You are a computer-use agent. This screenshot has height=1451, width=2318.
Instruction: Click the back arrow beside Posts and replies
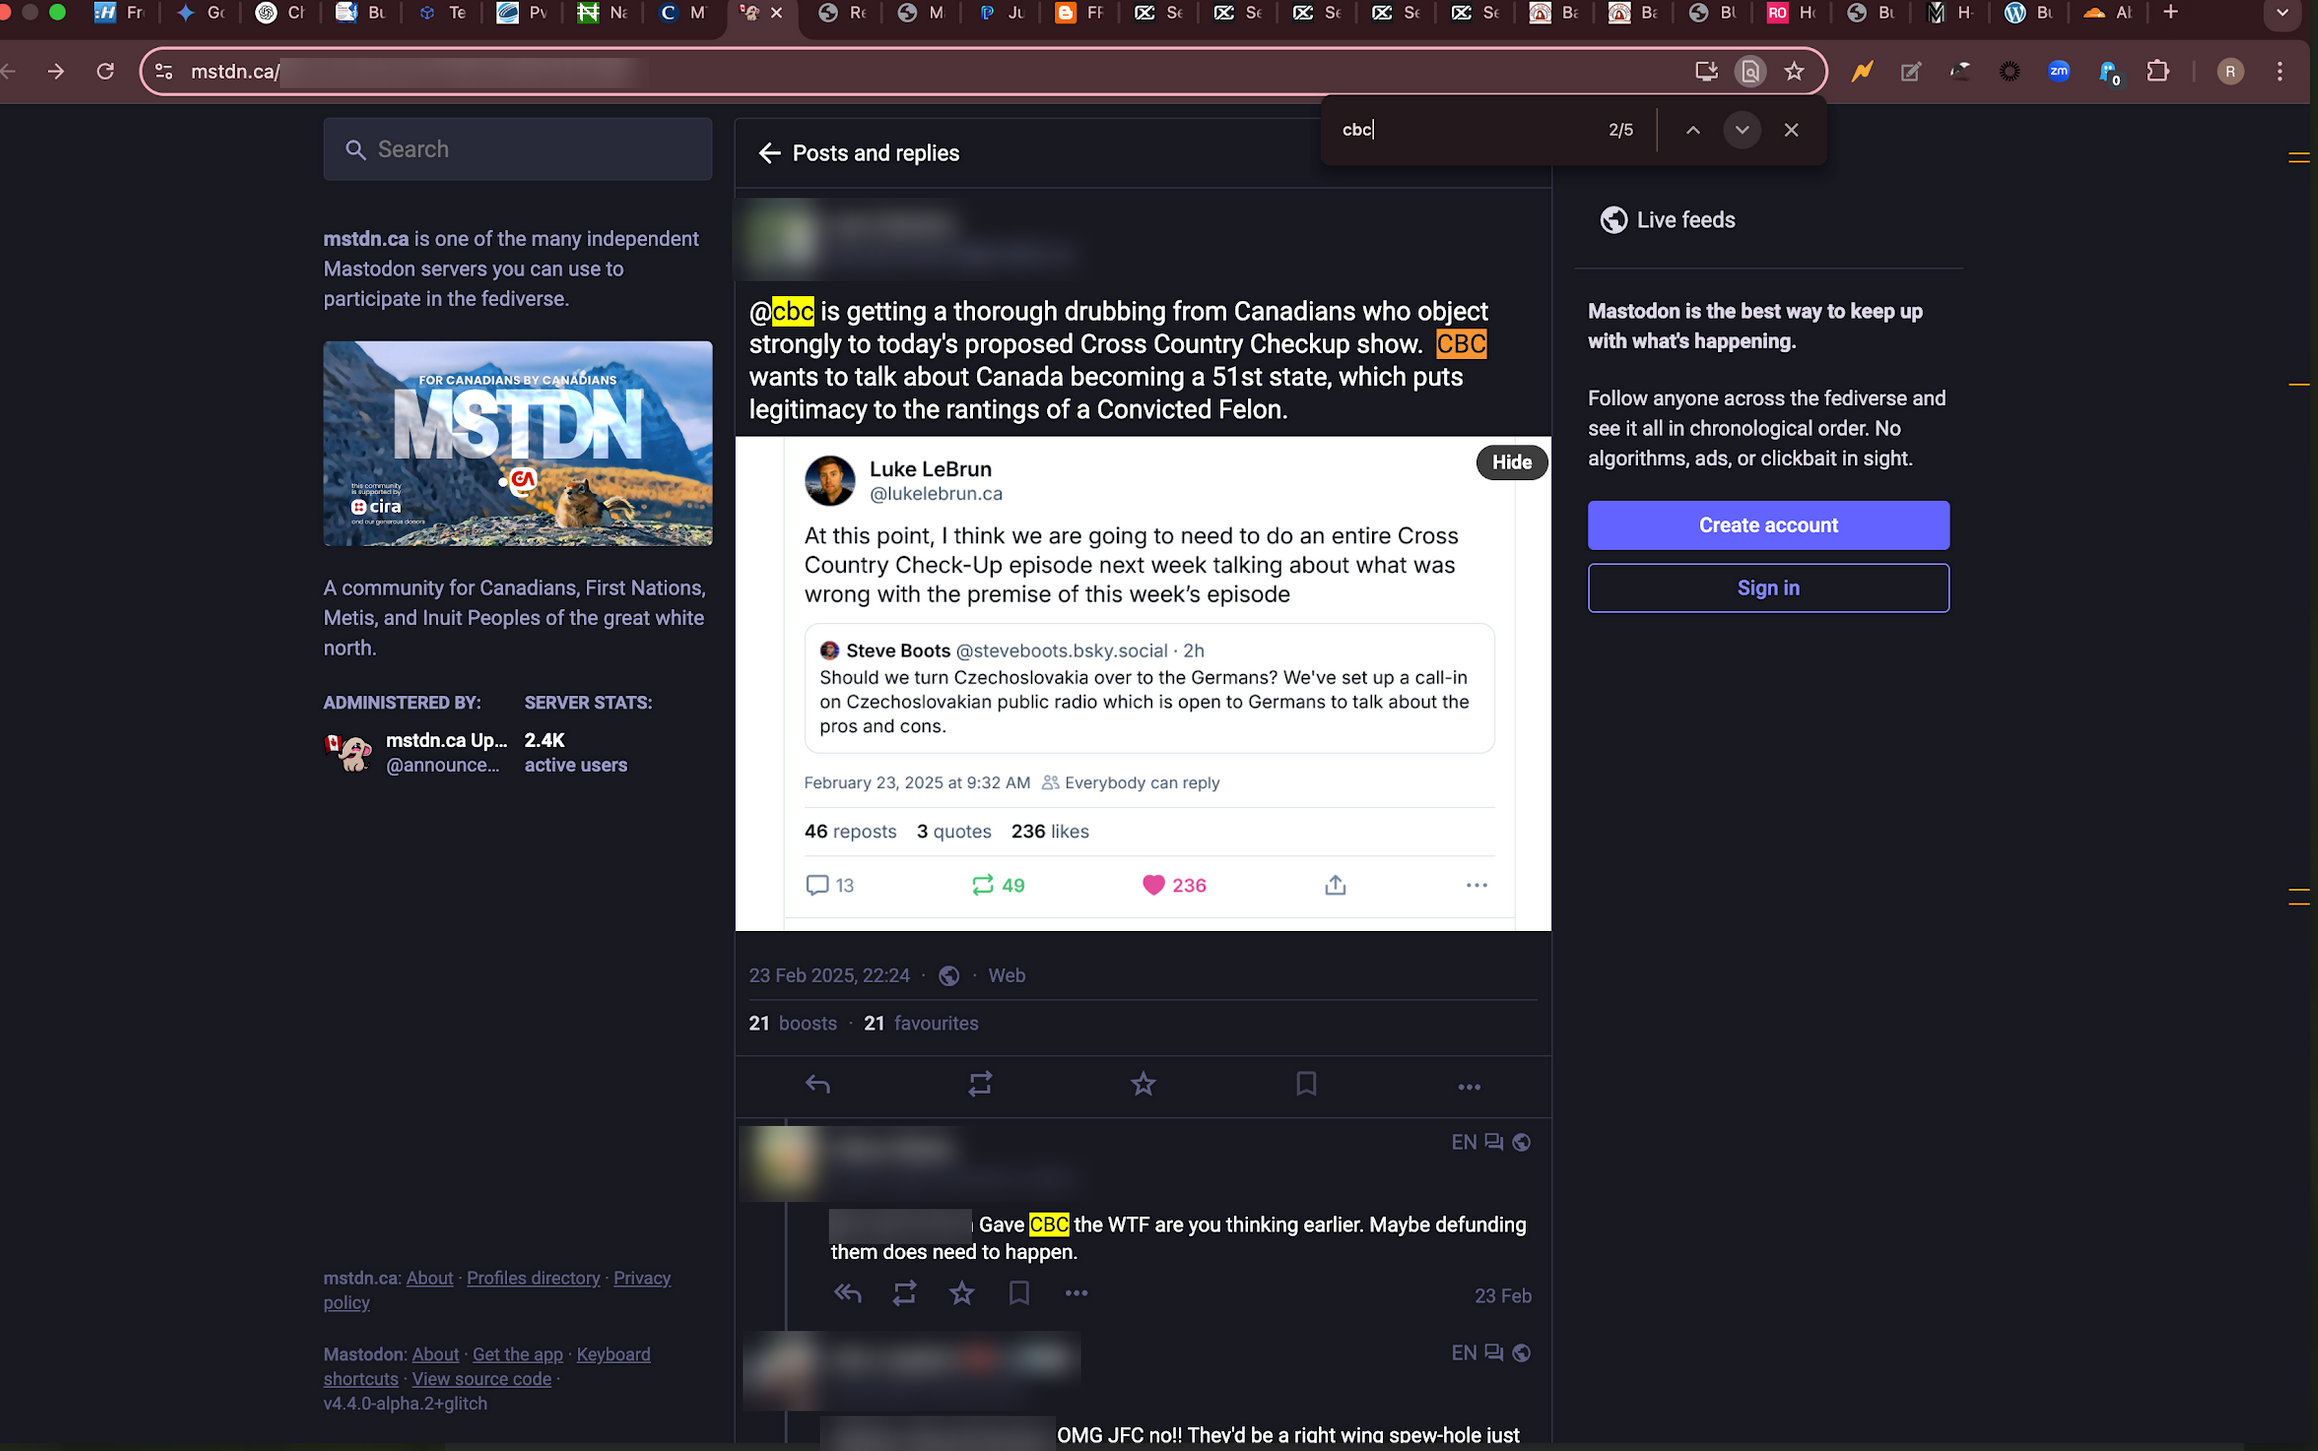click(x=768, y=153)
